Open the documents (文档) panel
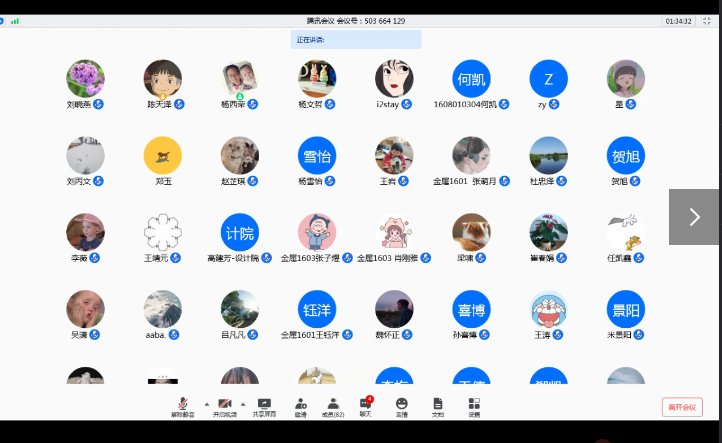Viewport: 722px width, 443px height. [x=437, y=405]
